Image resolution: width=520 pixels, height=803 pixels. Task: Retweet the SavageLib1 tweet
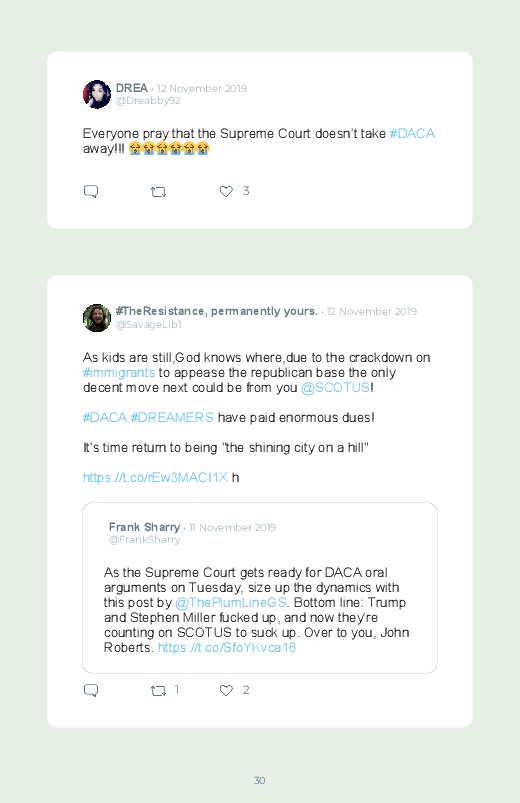[x=158, y=691]
